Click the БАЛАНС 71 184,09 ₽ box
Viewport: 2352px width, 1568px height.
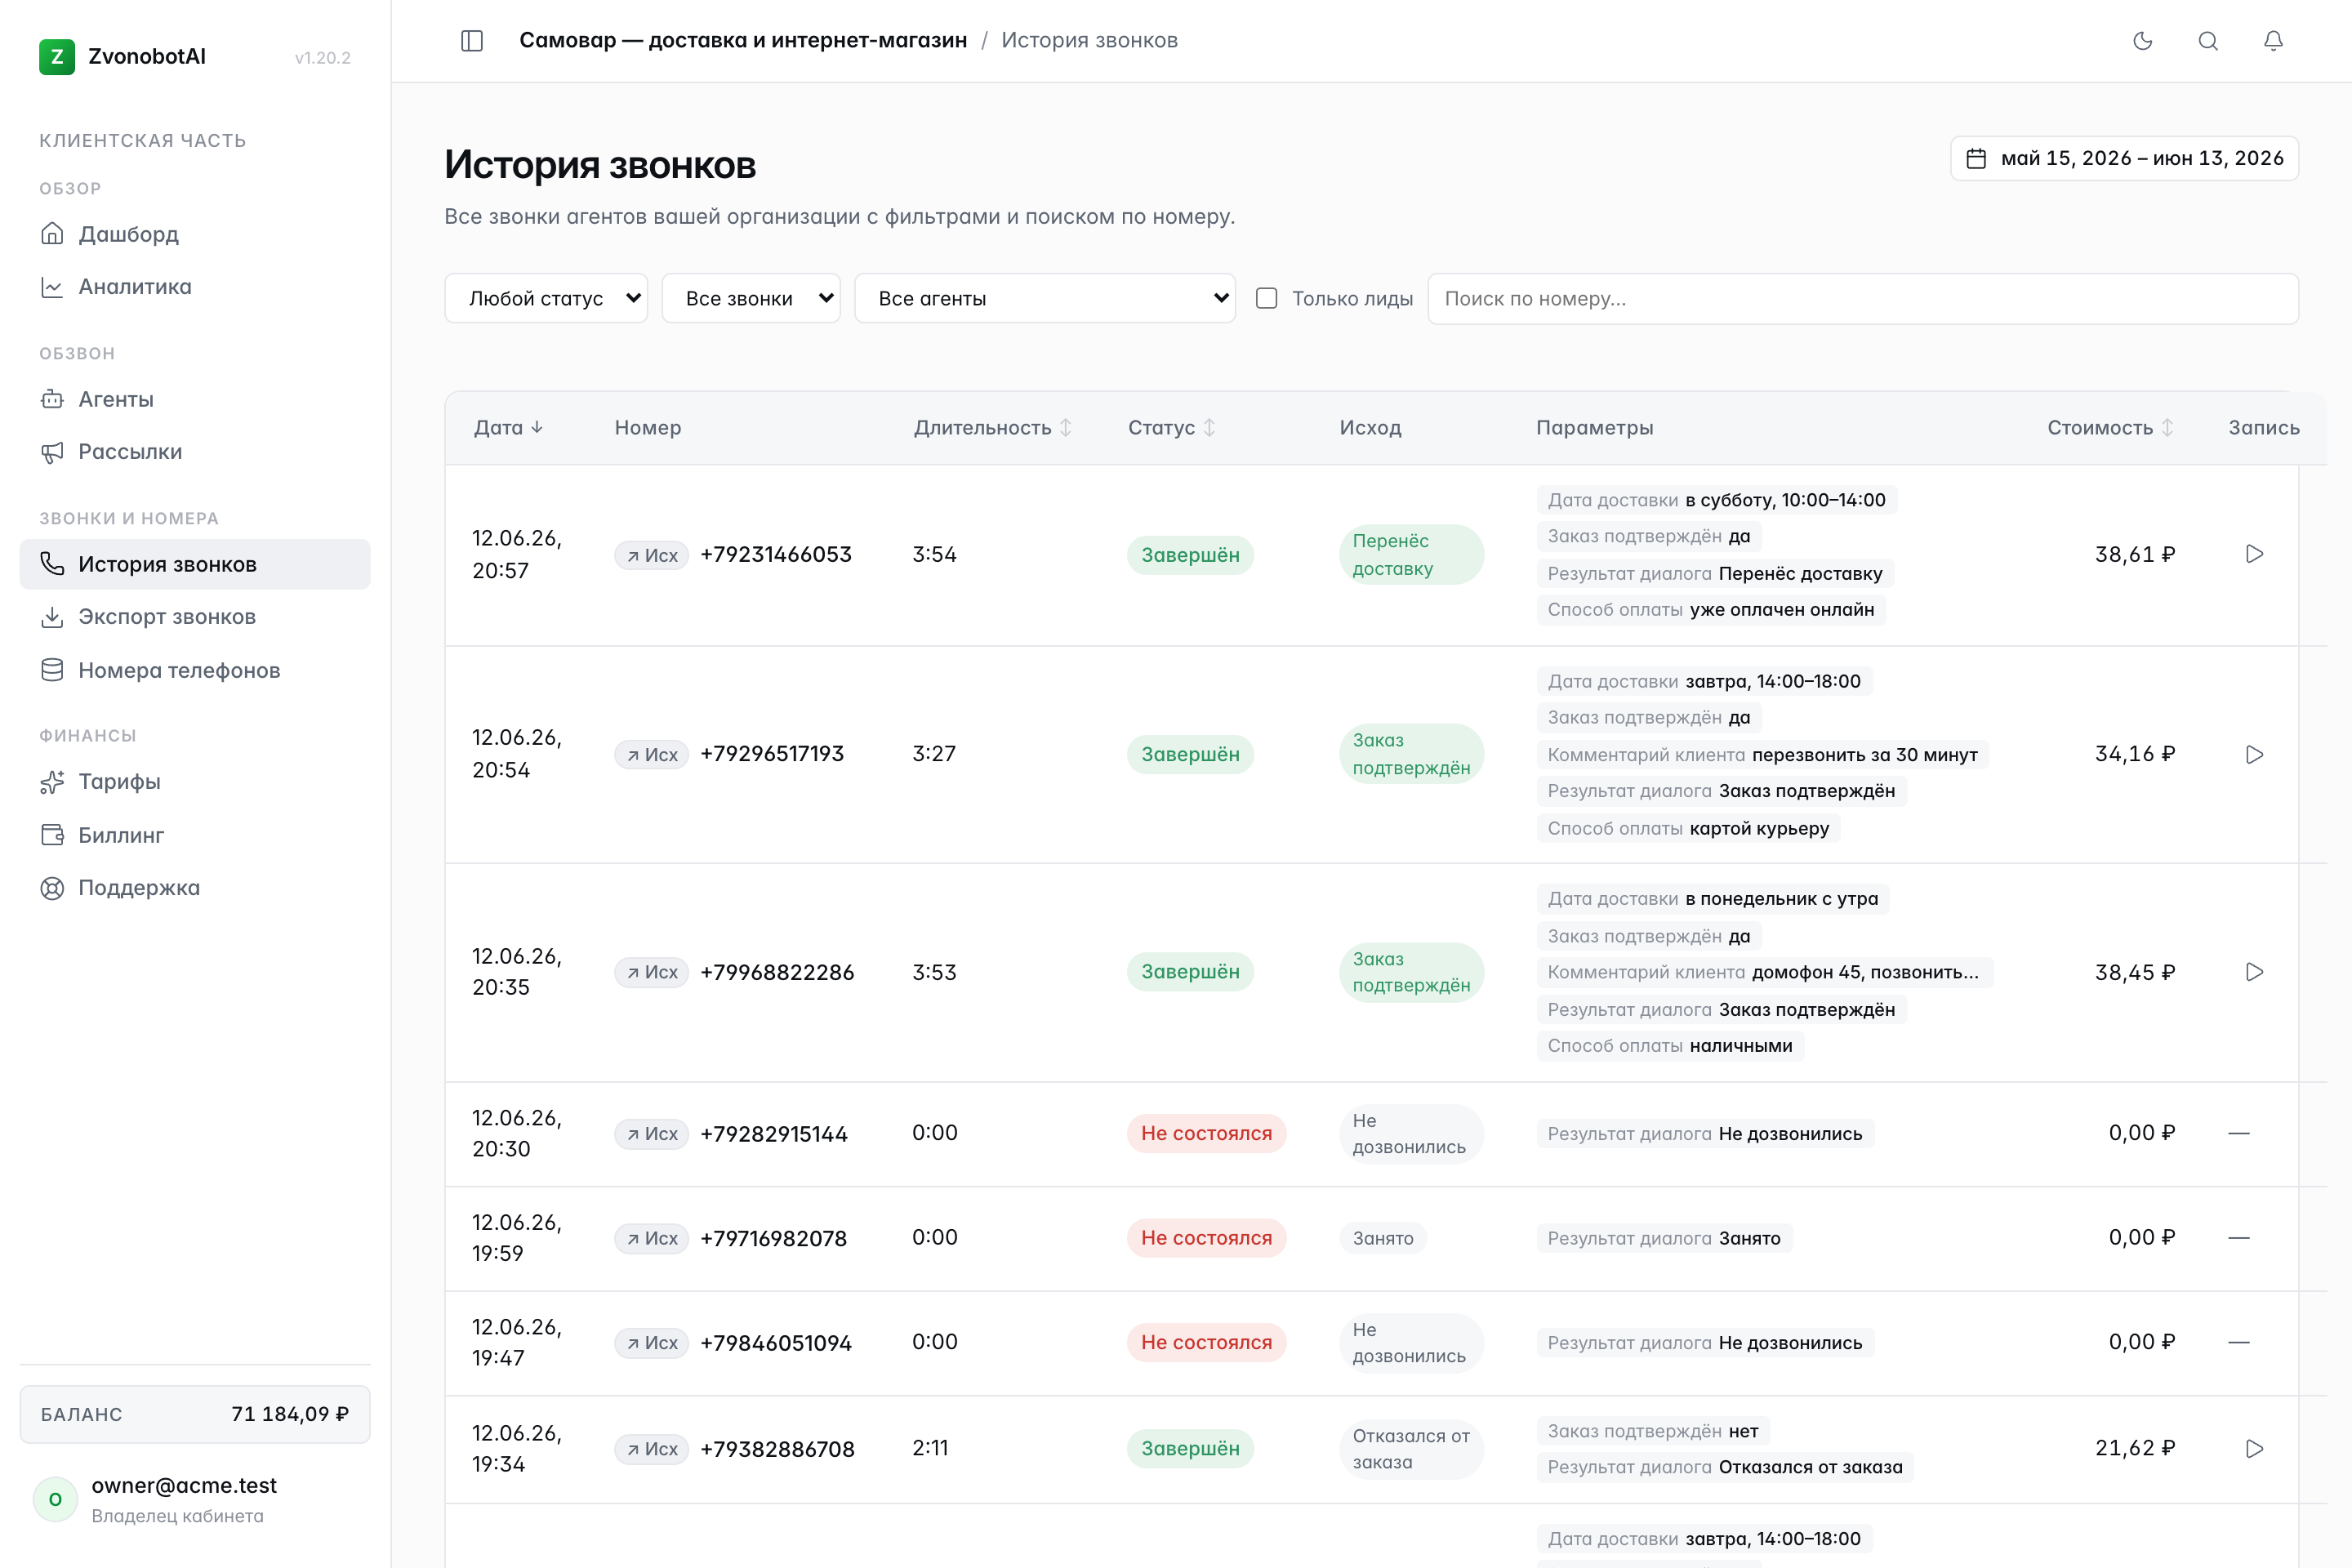(x=195, y=1414)
